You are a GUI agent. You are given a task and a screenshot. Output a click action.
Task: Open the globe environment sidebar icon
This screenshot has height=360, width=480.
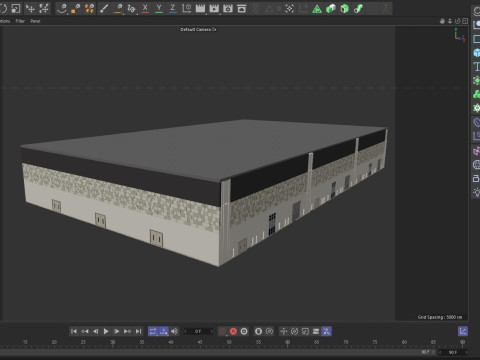pos(477,165)
